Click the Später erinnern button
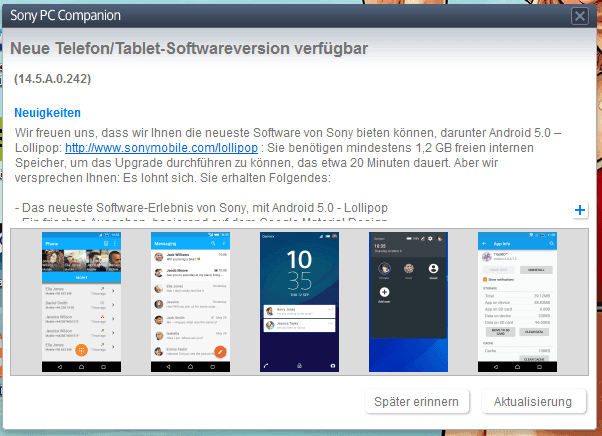 click(x=417, y=401)
